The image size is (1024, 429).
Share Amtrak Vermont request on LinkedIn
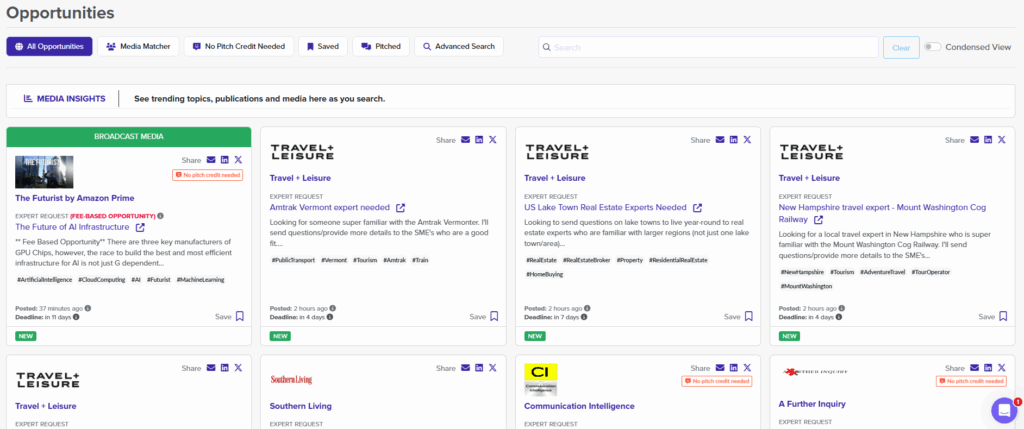480,140
